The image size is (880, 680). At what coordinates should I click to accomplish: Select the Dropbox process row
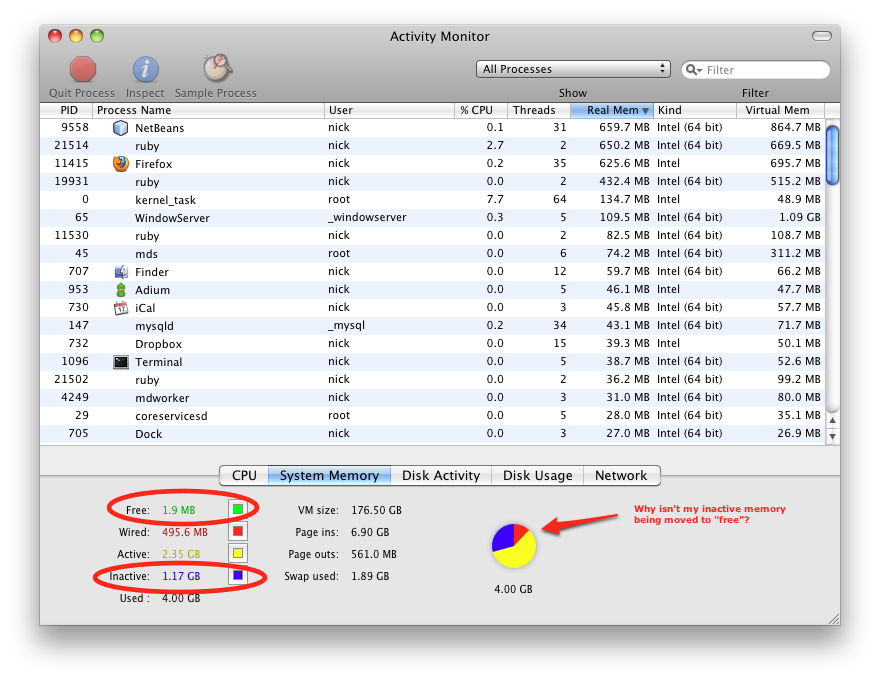click(433, 343)
